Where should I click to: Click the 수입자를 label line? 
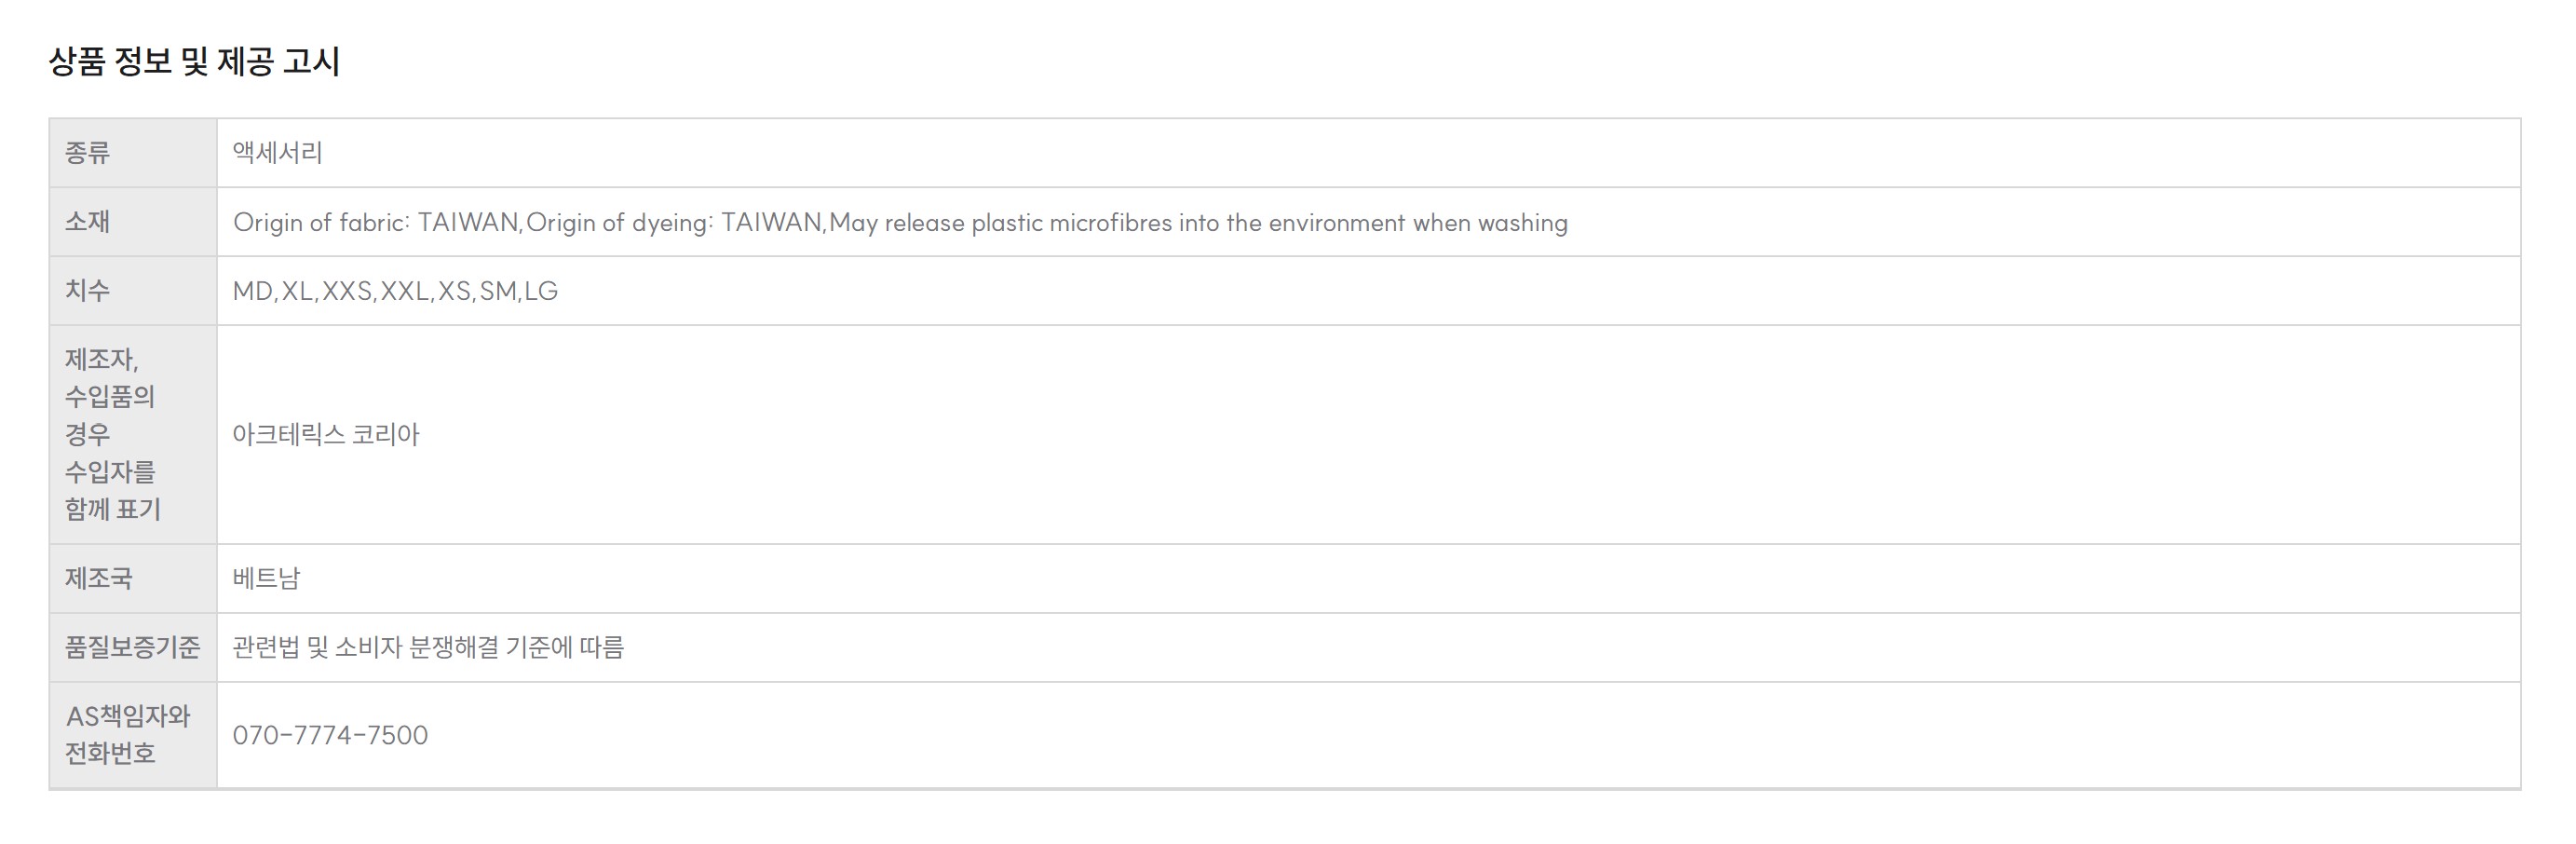coord(110,472)
